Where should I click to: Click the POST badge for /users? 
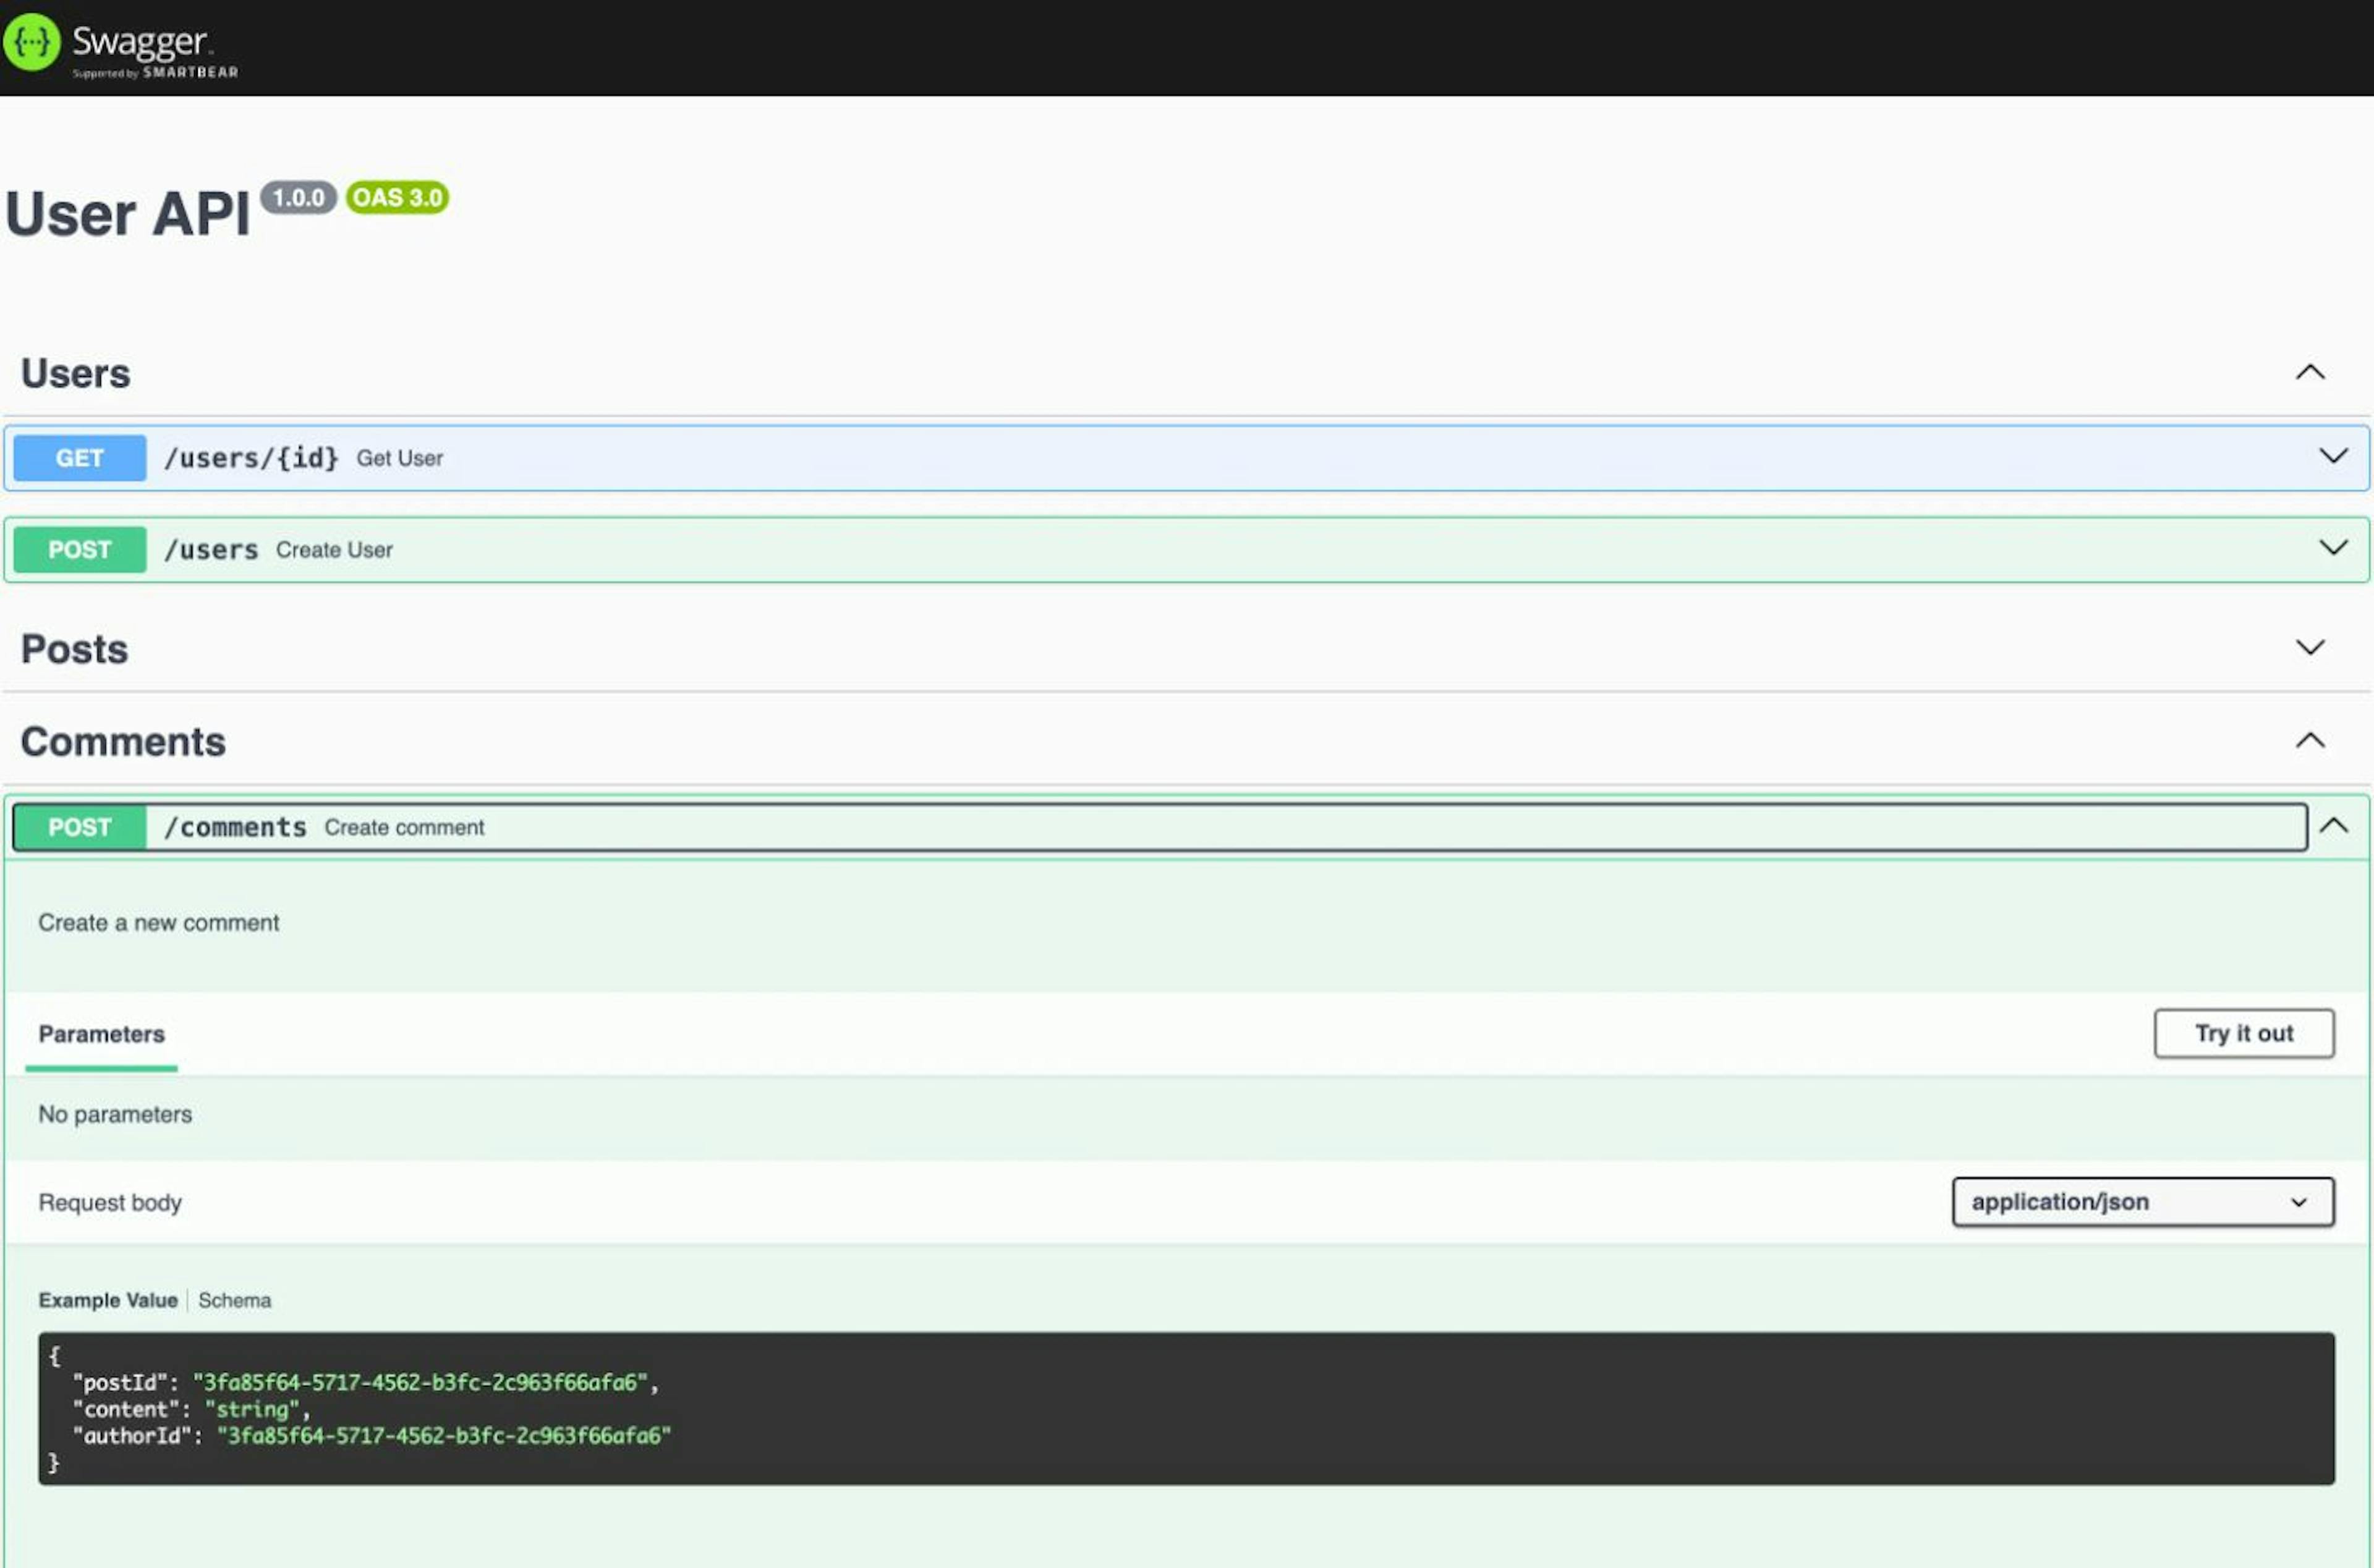[80, 550]
